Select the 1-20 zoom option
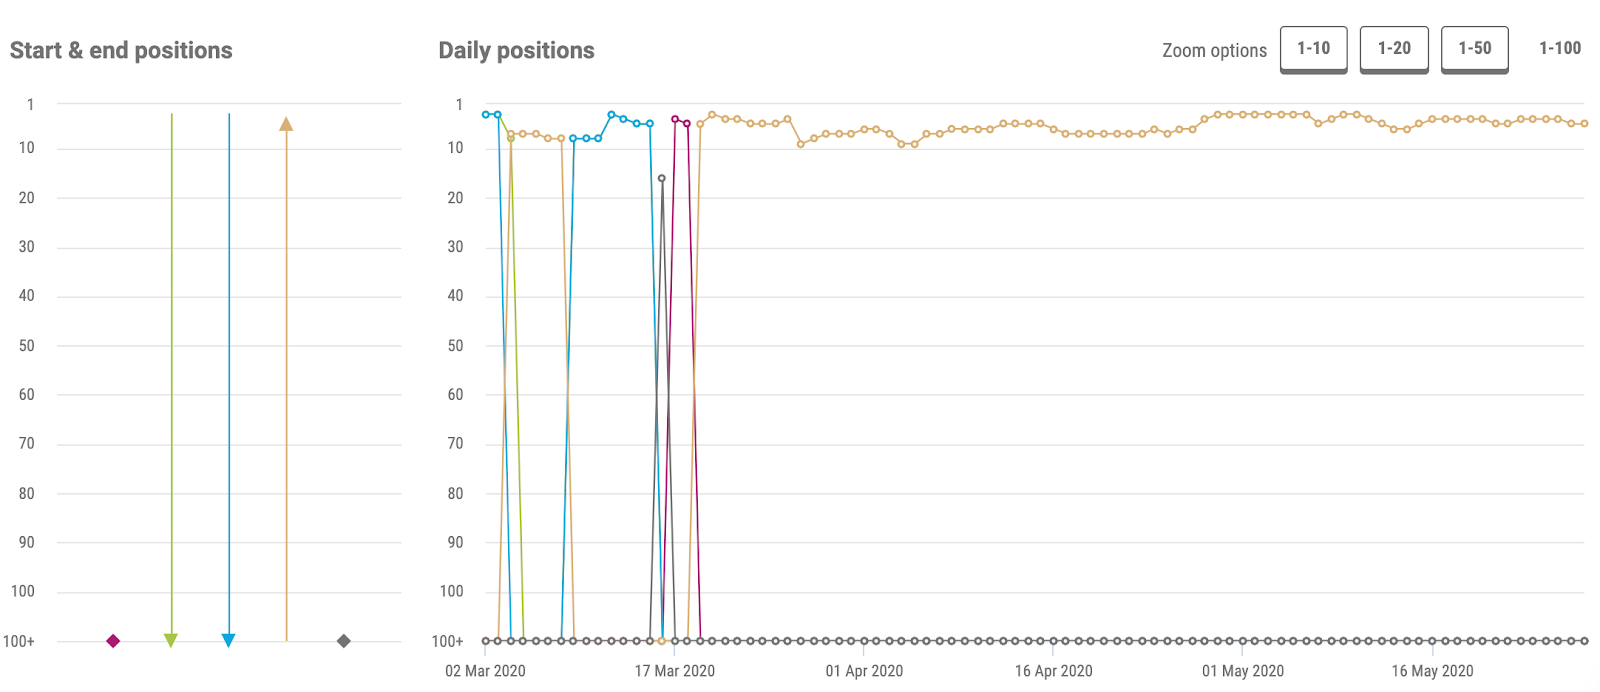The image size is (1600, 692). pyautogui.click(x=1394, y=49)
